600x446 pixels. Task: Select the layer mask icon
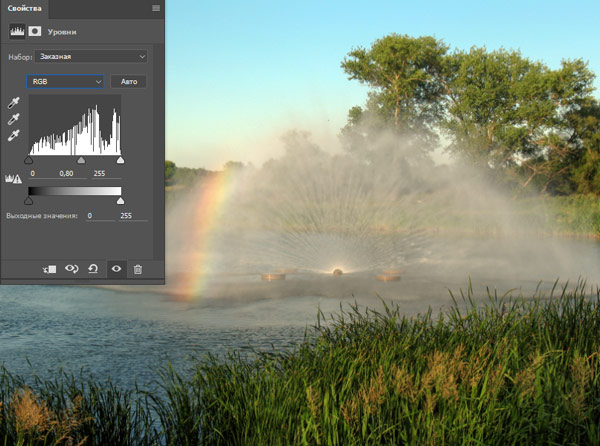[x=35, y=31]
